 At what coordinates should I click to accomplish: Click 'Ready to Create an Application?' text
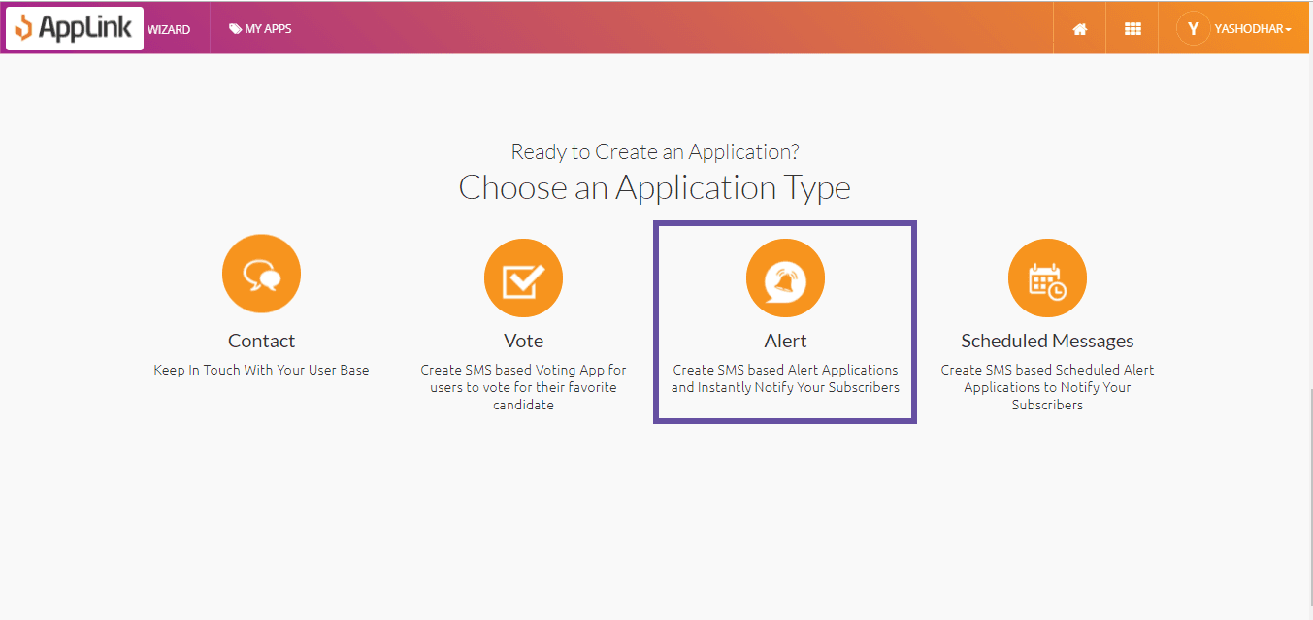click(655, 152)
